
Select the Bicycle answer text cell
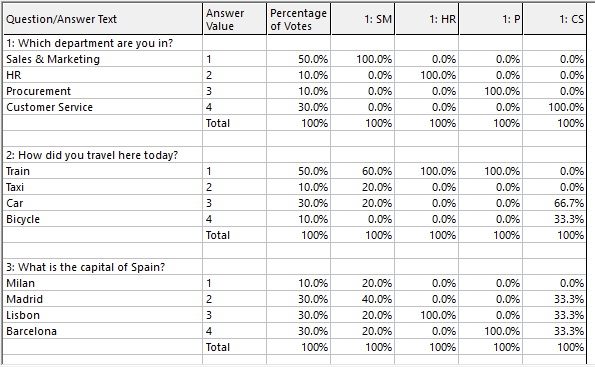102,219
